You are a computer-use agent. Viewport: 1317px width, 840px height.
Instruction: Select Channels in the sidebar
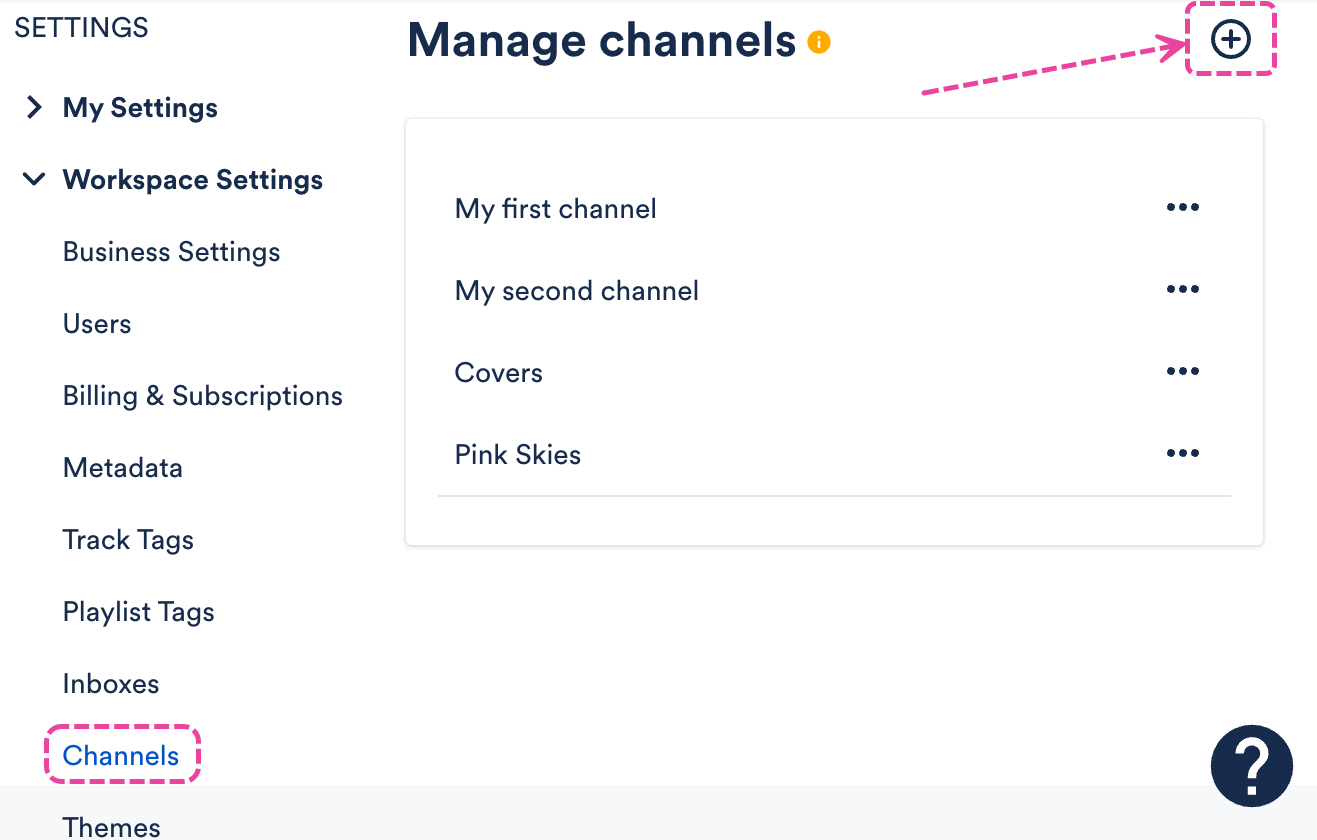point(121,756)
